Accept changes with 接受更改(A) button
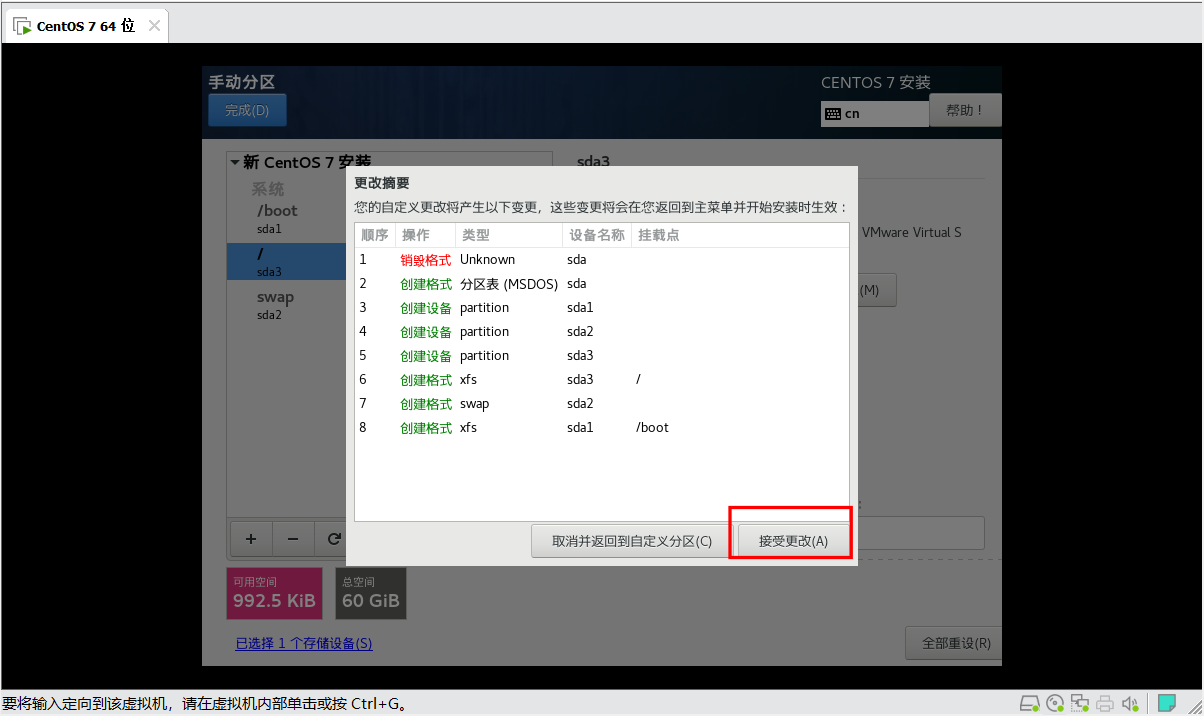1204x716 pixels. click(x=793, y=541)
